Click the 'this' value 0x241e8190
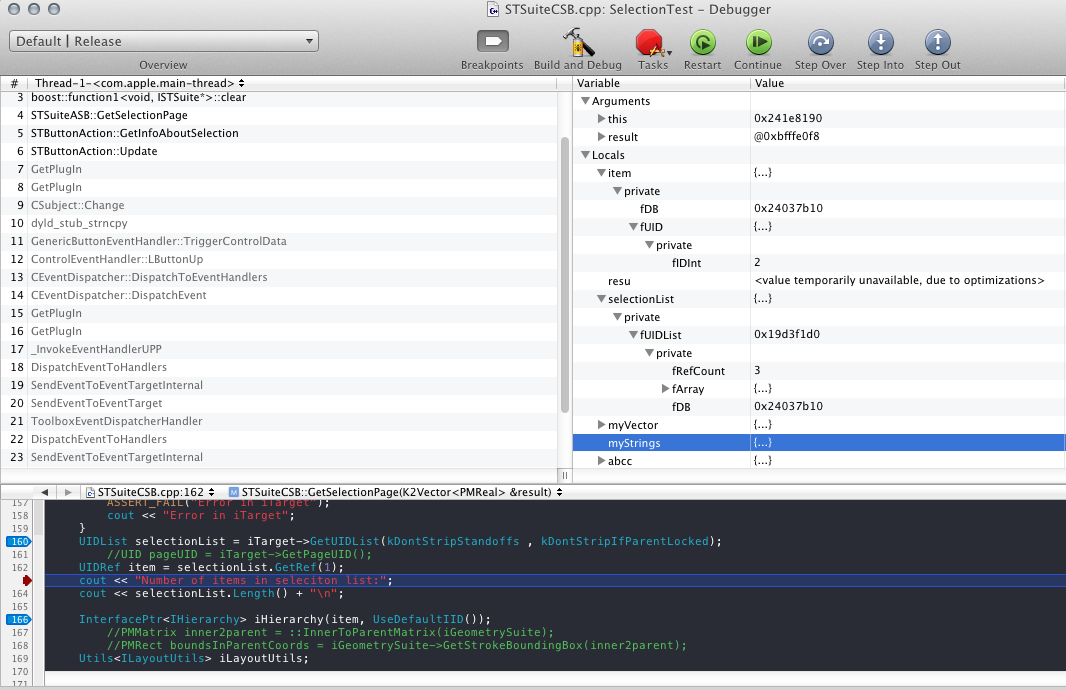Viewport: 1066px width, 690px height. [x=788, y=118]
